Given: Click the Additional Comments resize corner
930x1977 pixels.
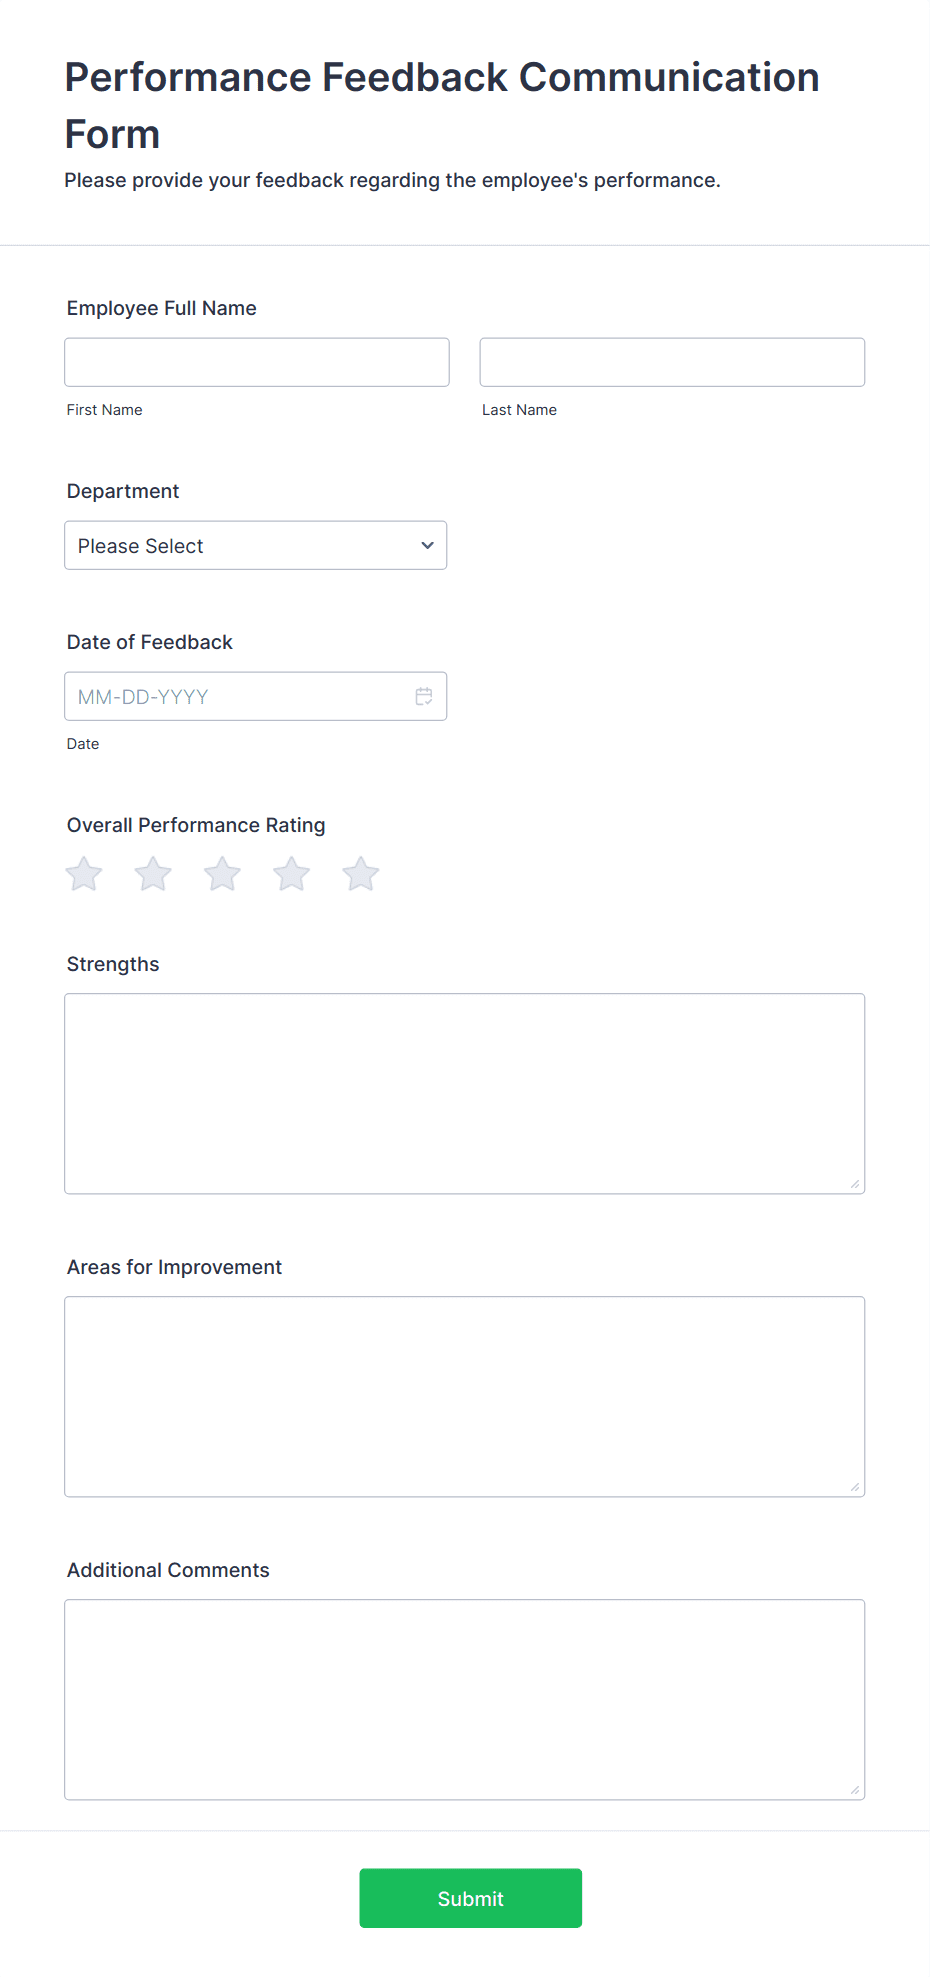Looking at the screenshot, I should pos(855,1791).
